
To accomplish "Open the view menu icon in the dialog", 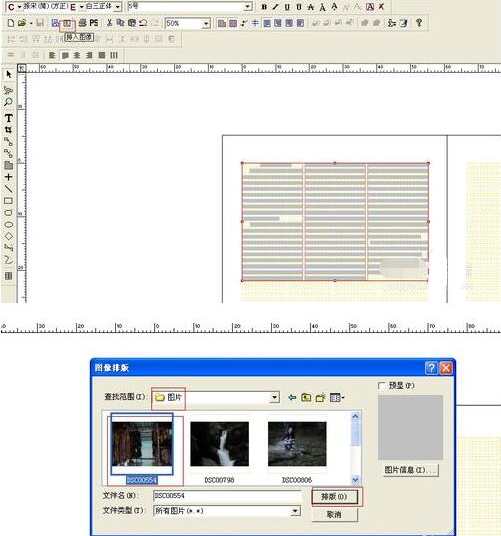I will 337,398.
